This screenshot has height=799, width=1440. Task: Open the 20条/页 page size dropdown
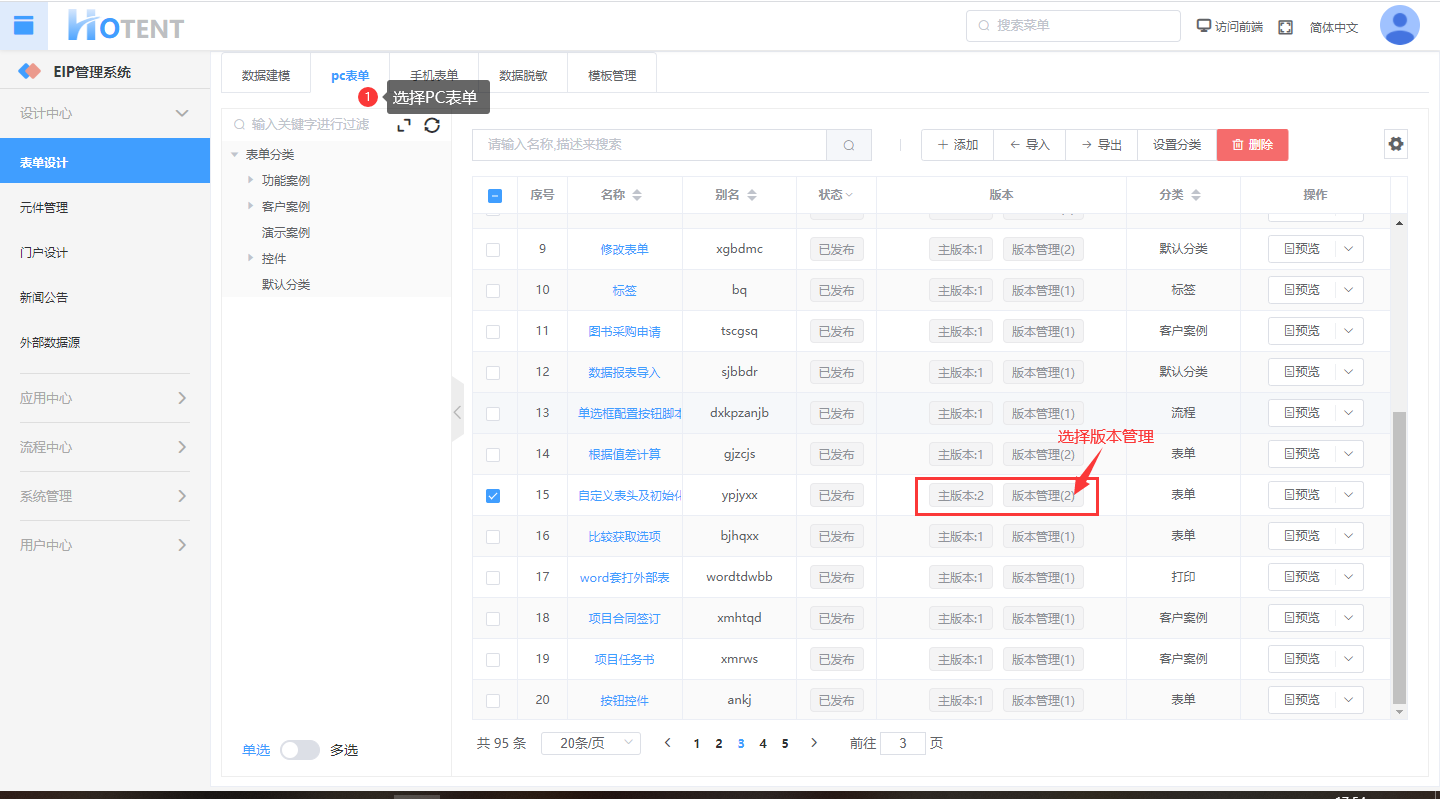[590, 743]
